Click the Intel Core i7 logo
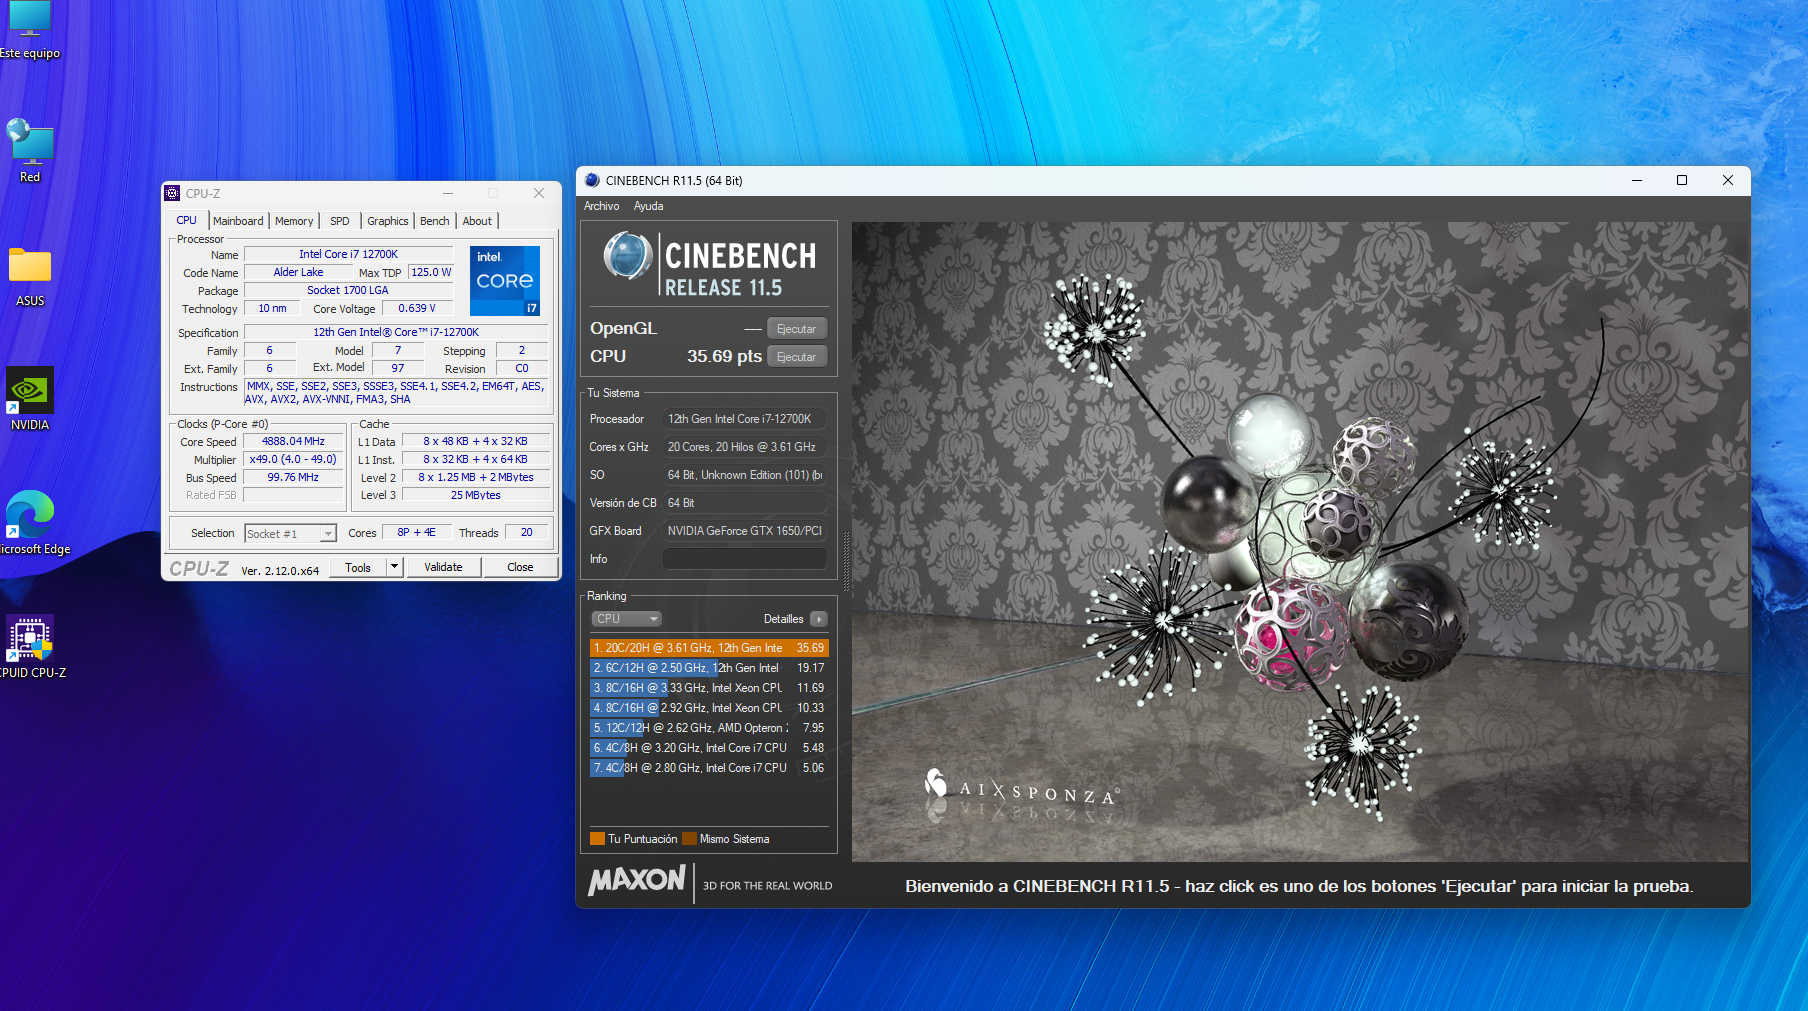1808x1011 pixels. coord(505,281)
